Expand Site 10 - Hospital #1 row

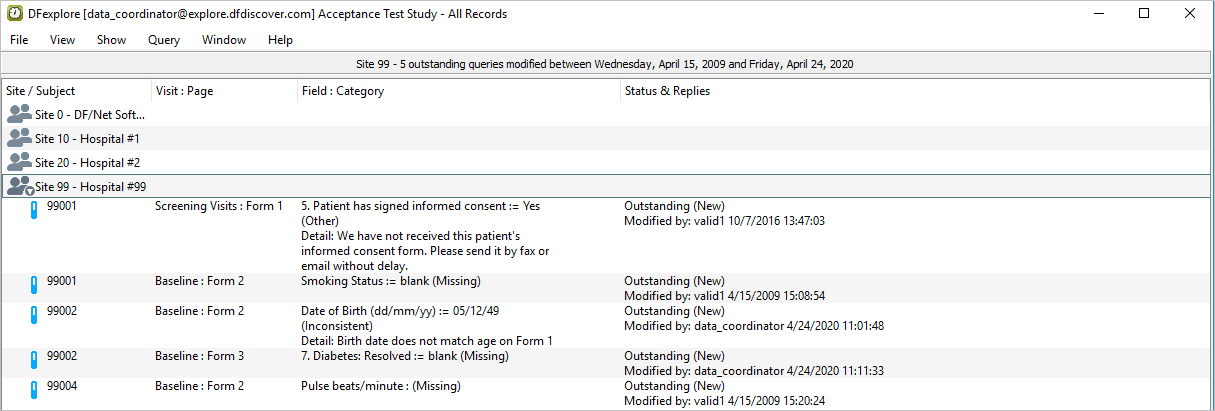87,138
